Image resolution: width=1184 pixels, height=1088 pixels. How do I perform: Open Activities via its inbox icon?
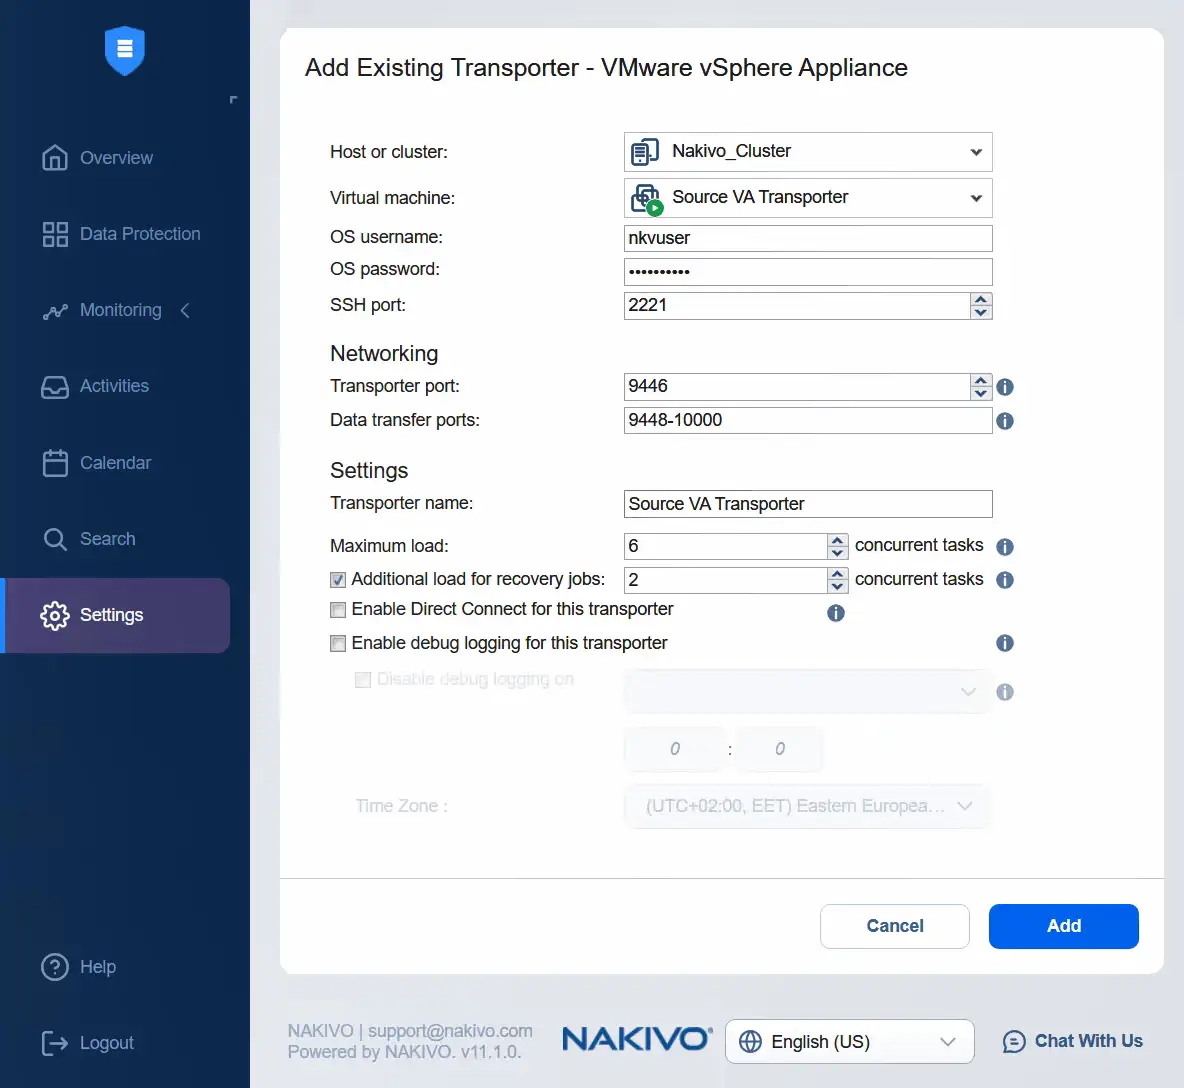(55, 386)
